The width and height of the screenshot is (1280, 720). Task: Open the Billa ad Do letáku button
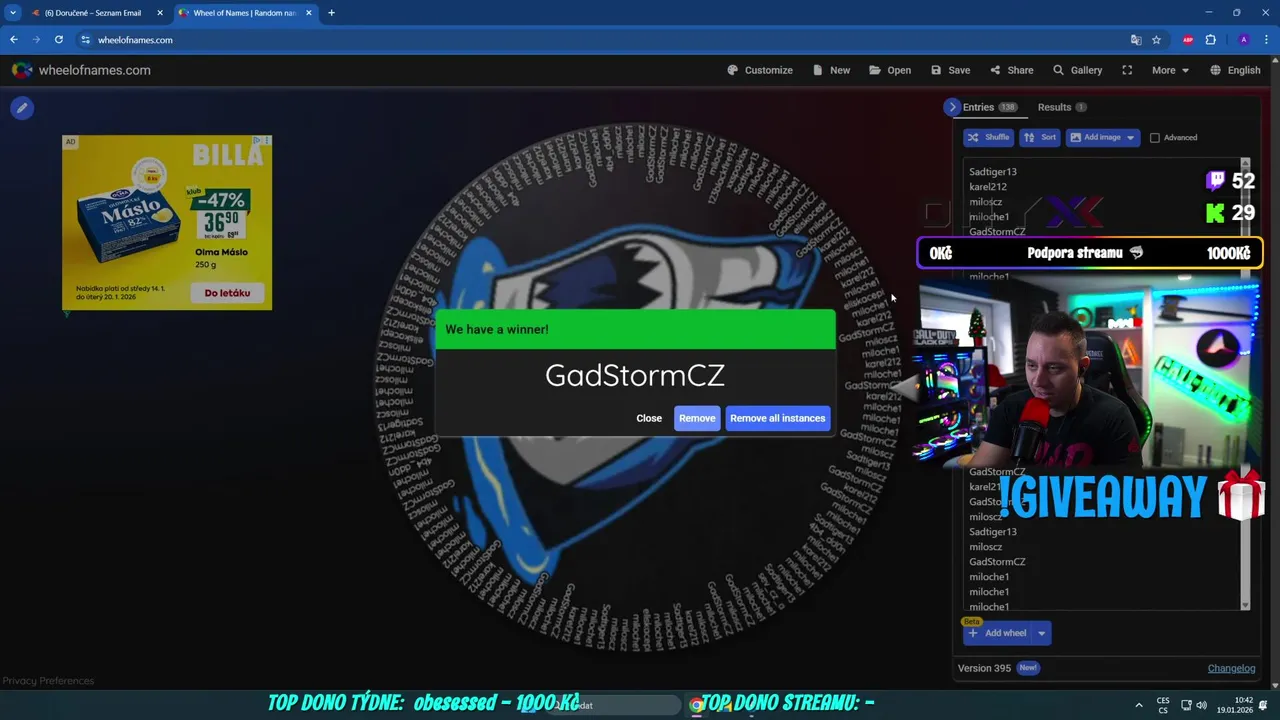point(227,293)
